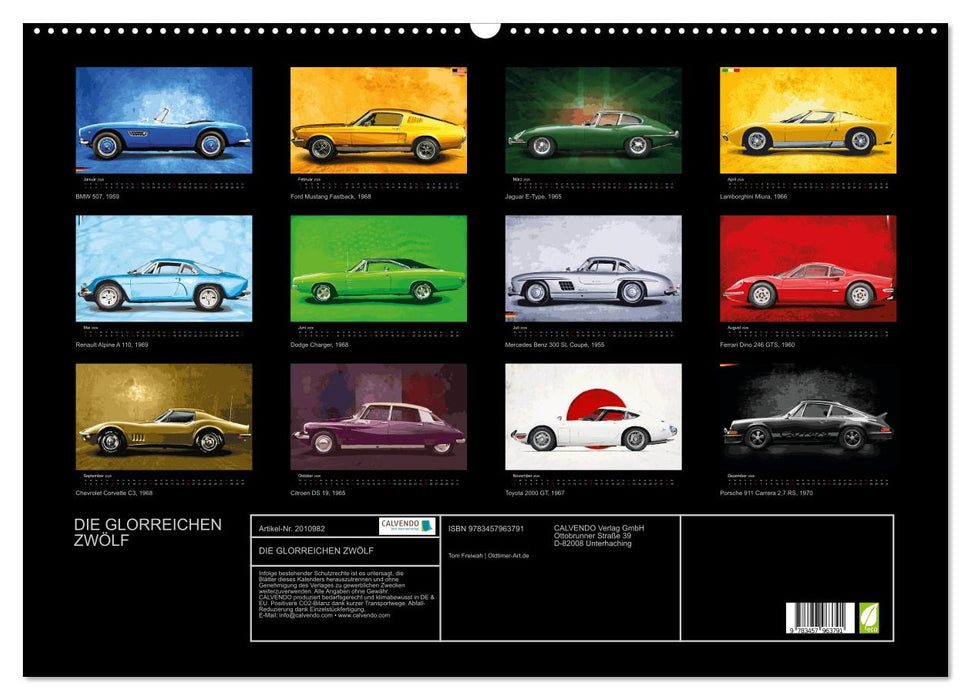Select the green Dodge Charger image

[x=378, y=268]
